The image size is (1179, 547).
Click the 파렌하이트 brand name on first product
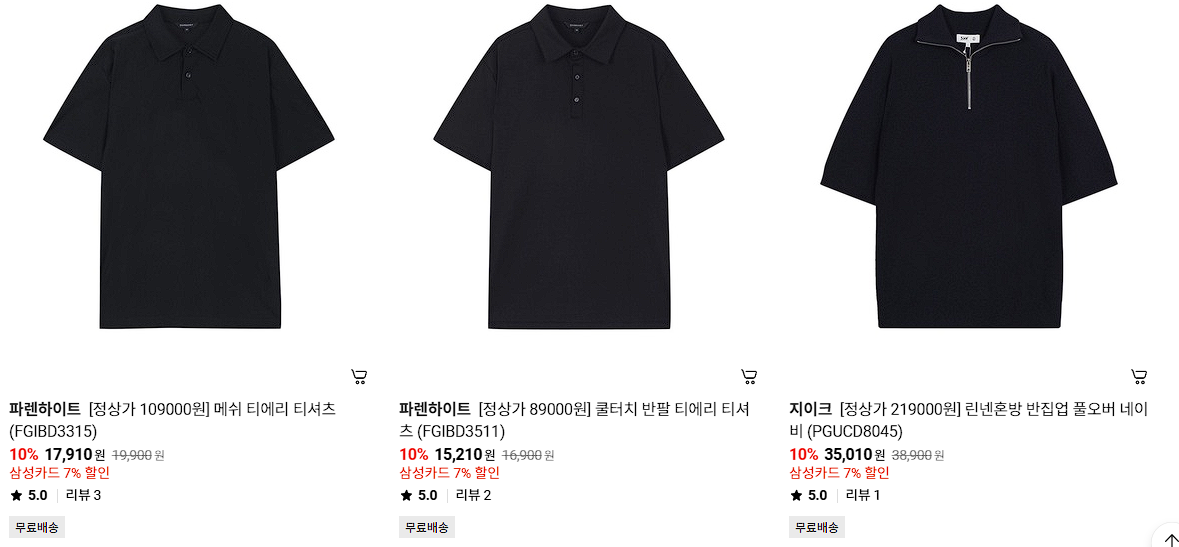click(45, 409)
